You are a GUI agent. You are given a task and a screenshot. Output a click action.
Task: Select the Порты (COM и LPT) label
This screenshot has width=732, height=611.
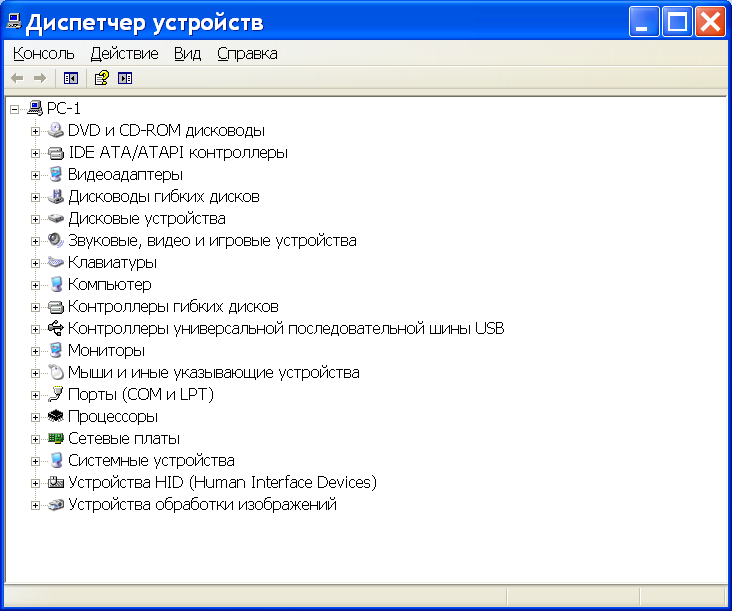tap(141, 394)
